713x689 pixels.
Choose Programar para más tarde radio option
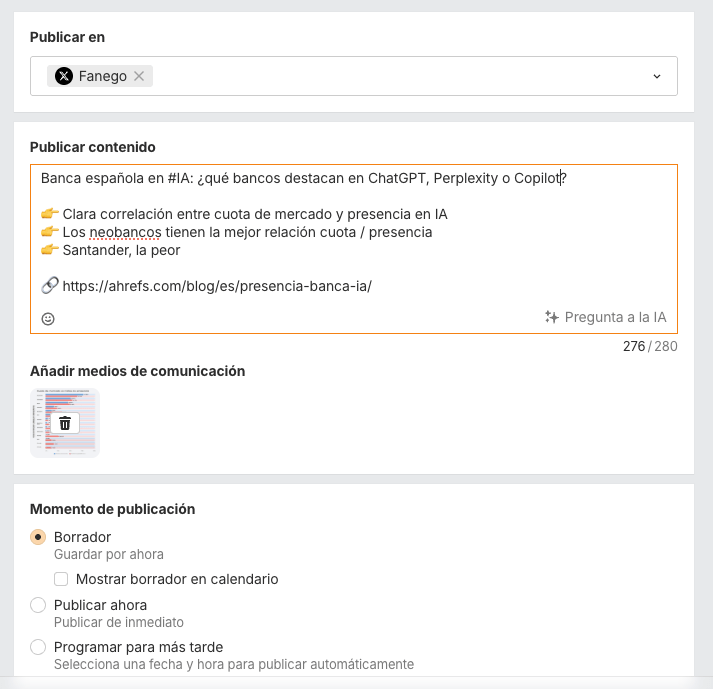pyautogui.click(x=39, y=647)
